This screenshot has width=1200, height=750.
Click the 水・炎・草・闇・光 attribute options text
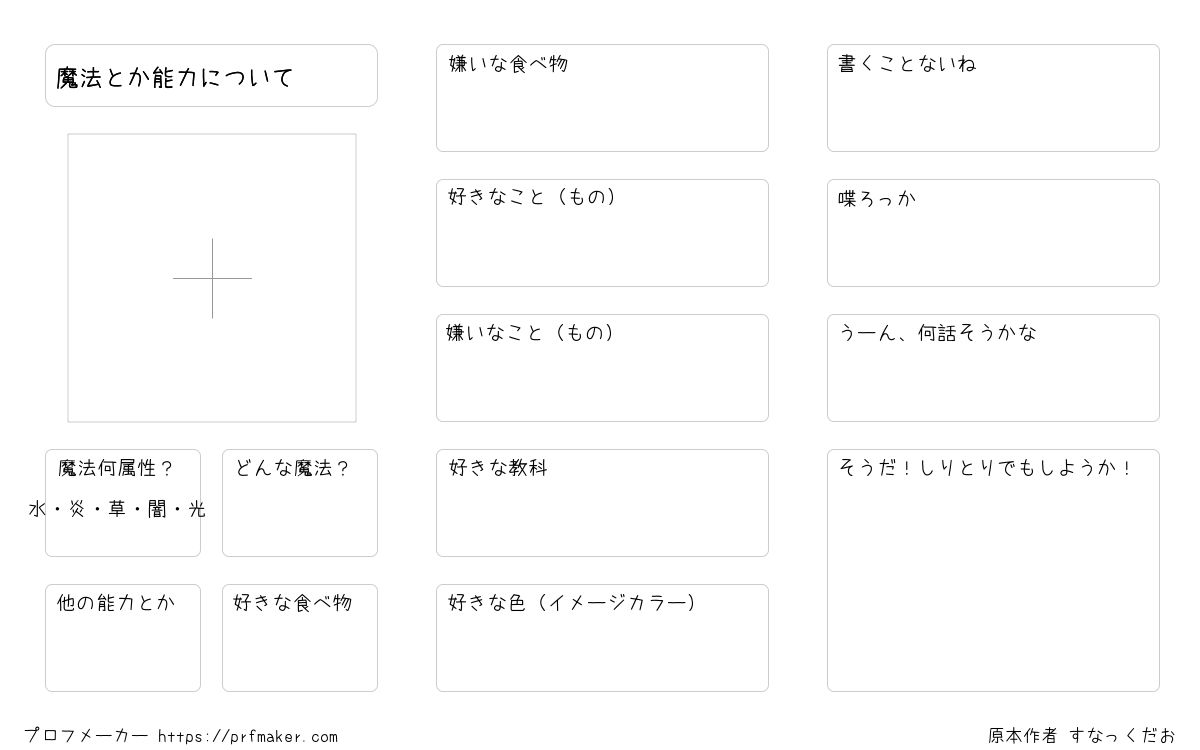pyautogui.click(x=117, y=509)
